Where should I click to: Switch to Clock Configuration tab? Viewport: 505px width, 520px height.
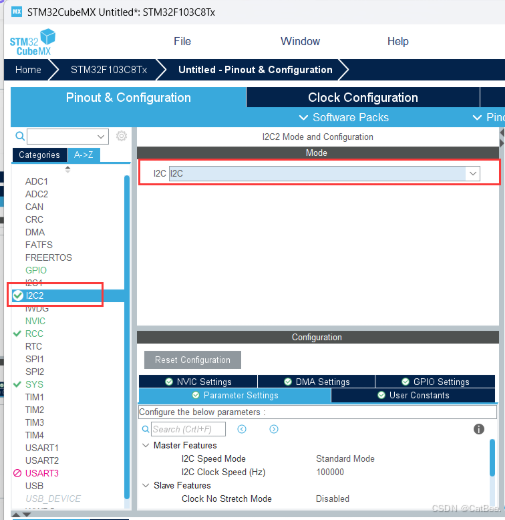(x=363, y=97)
